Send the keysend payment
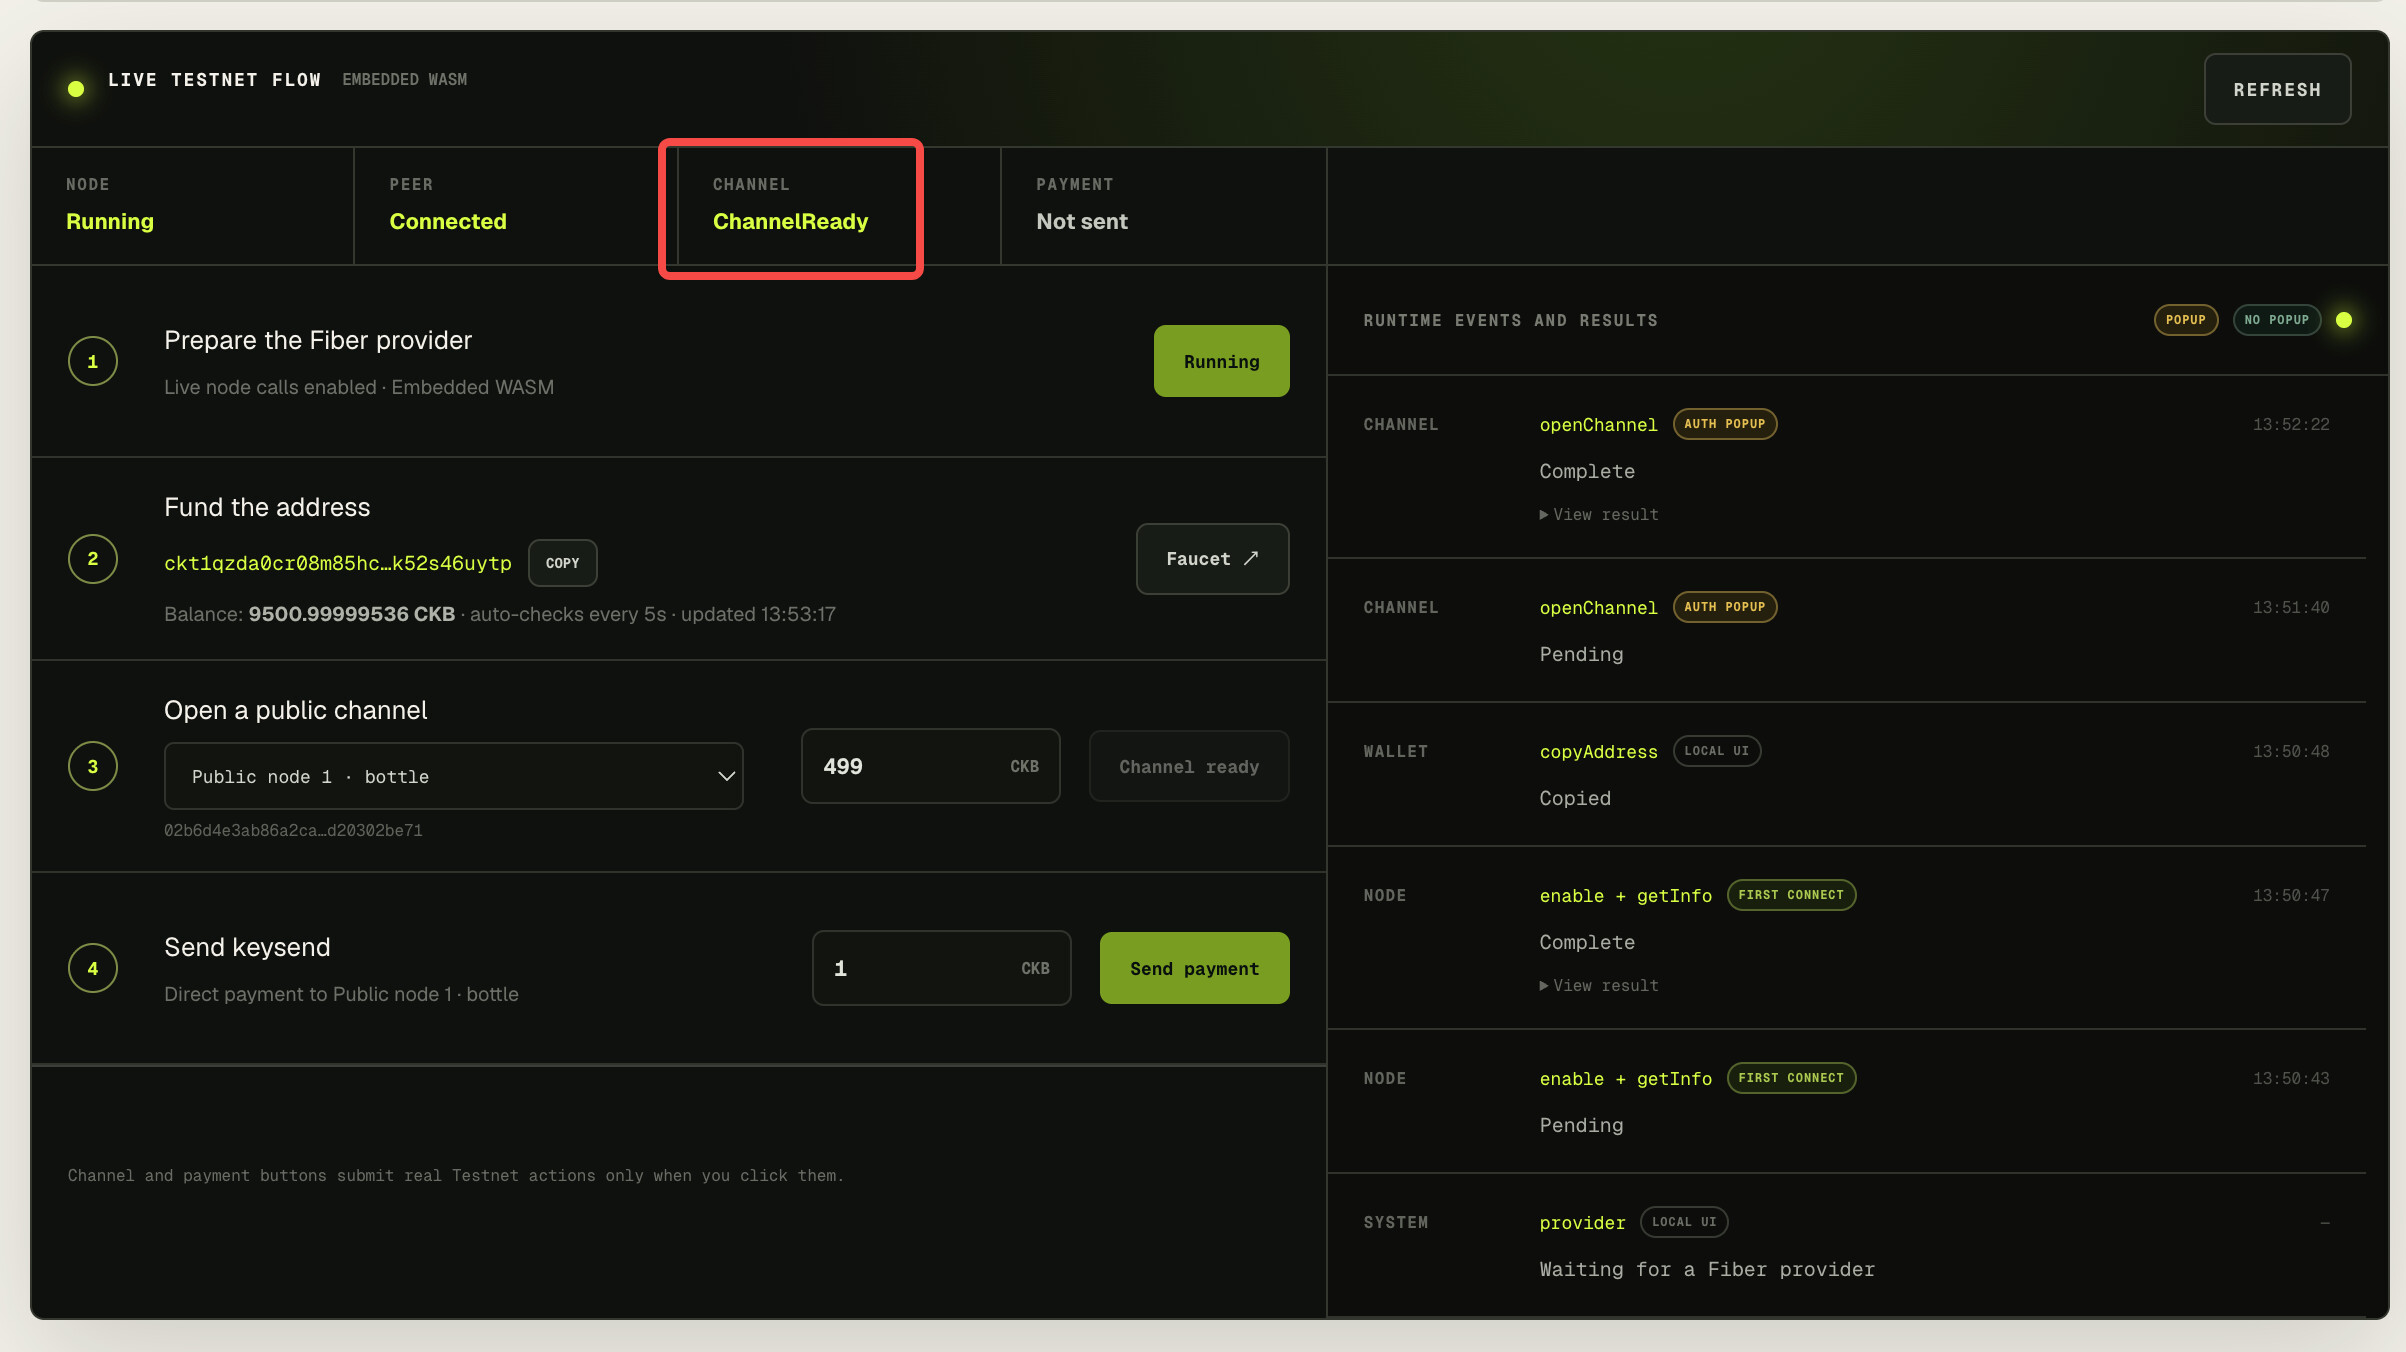2406x1352 pixels. (1194, 968)
